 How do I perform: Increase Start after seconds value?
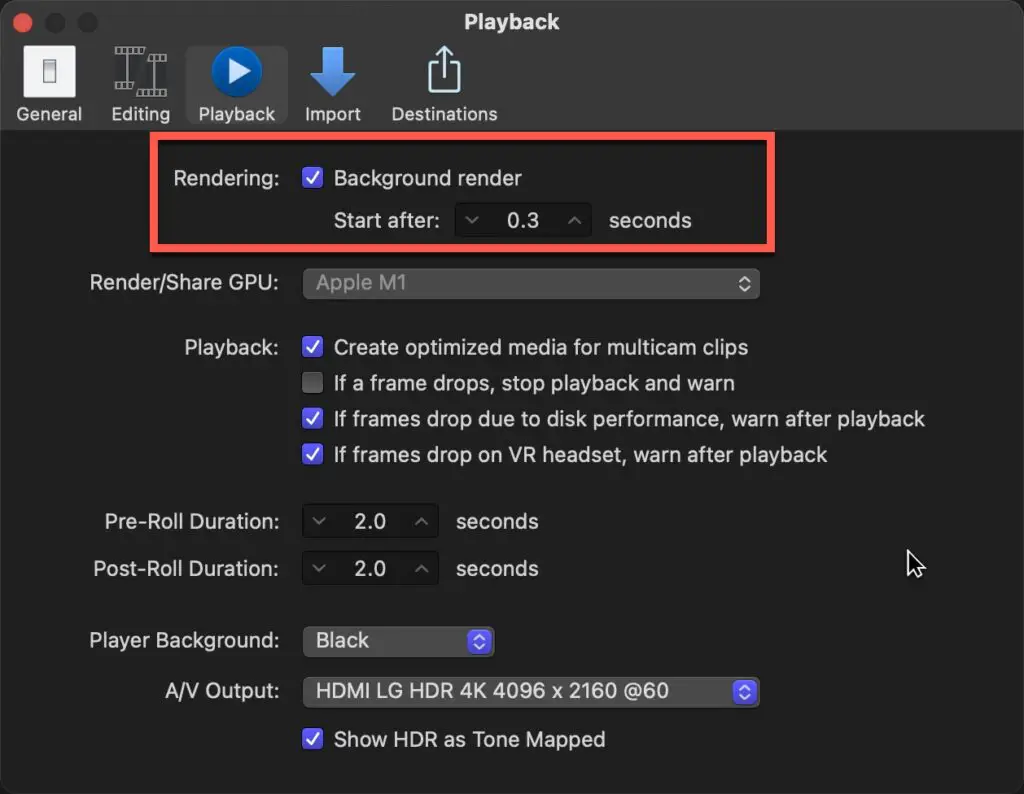coord(574,220)
